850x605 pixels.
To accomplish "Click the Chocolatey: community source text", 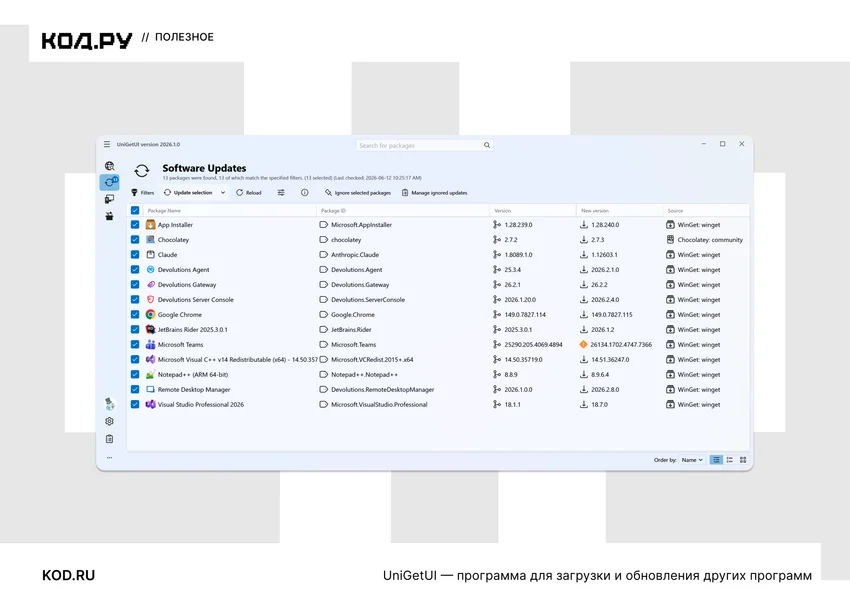I will click(710, 240).
